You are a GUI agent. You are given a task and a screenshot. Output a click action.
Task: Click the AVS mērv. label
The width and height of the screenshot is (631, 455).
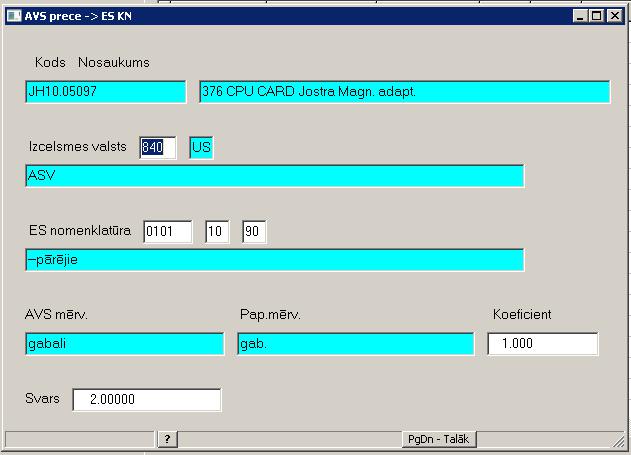[x=56, y=314]
